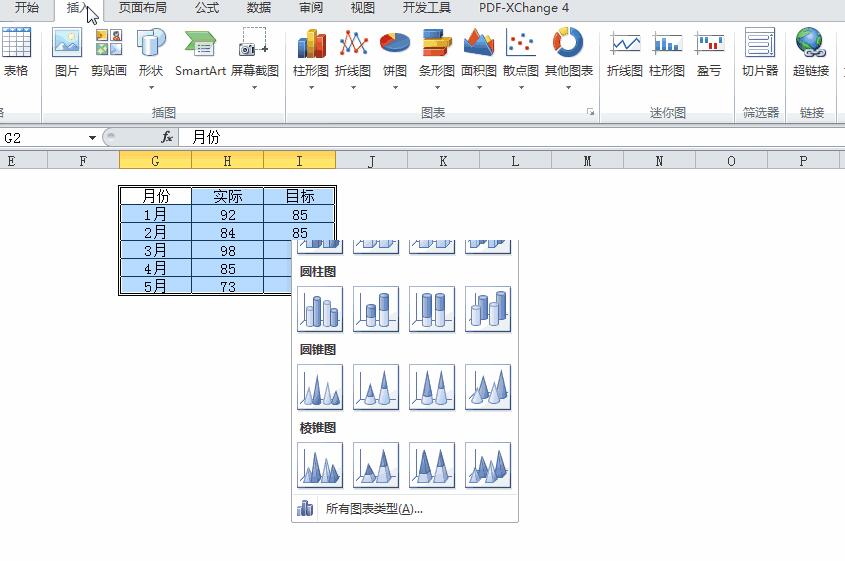The height and width of the screenshot is (561, 845).
Task: Click the formula bar containing 月份
Action: pos(500,137)
